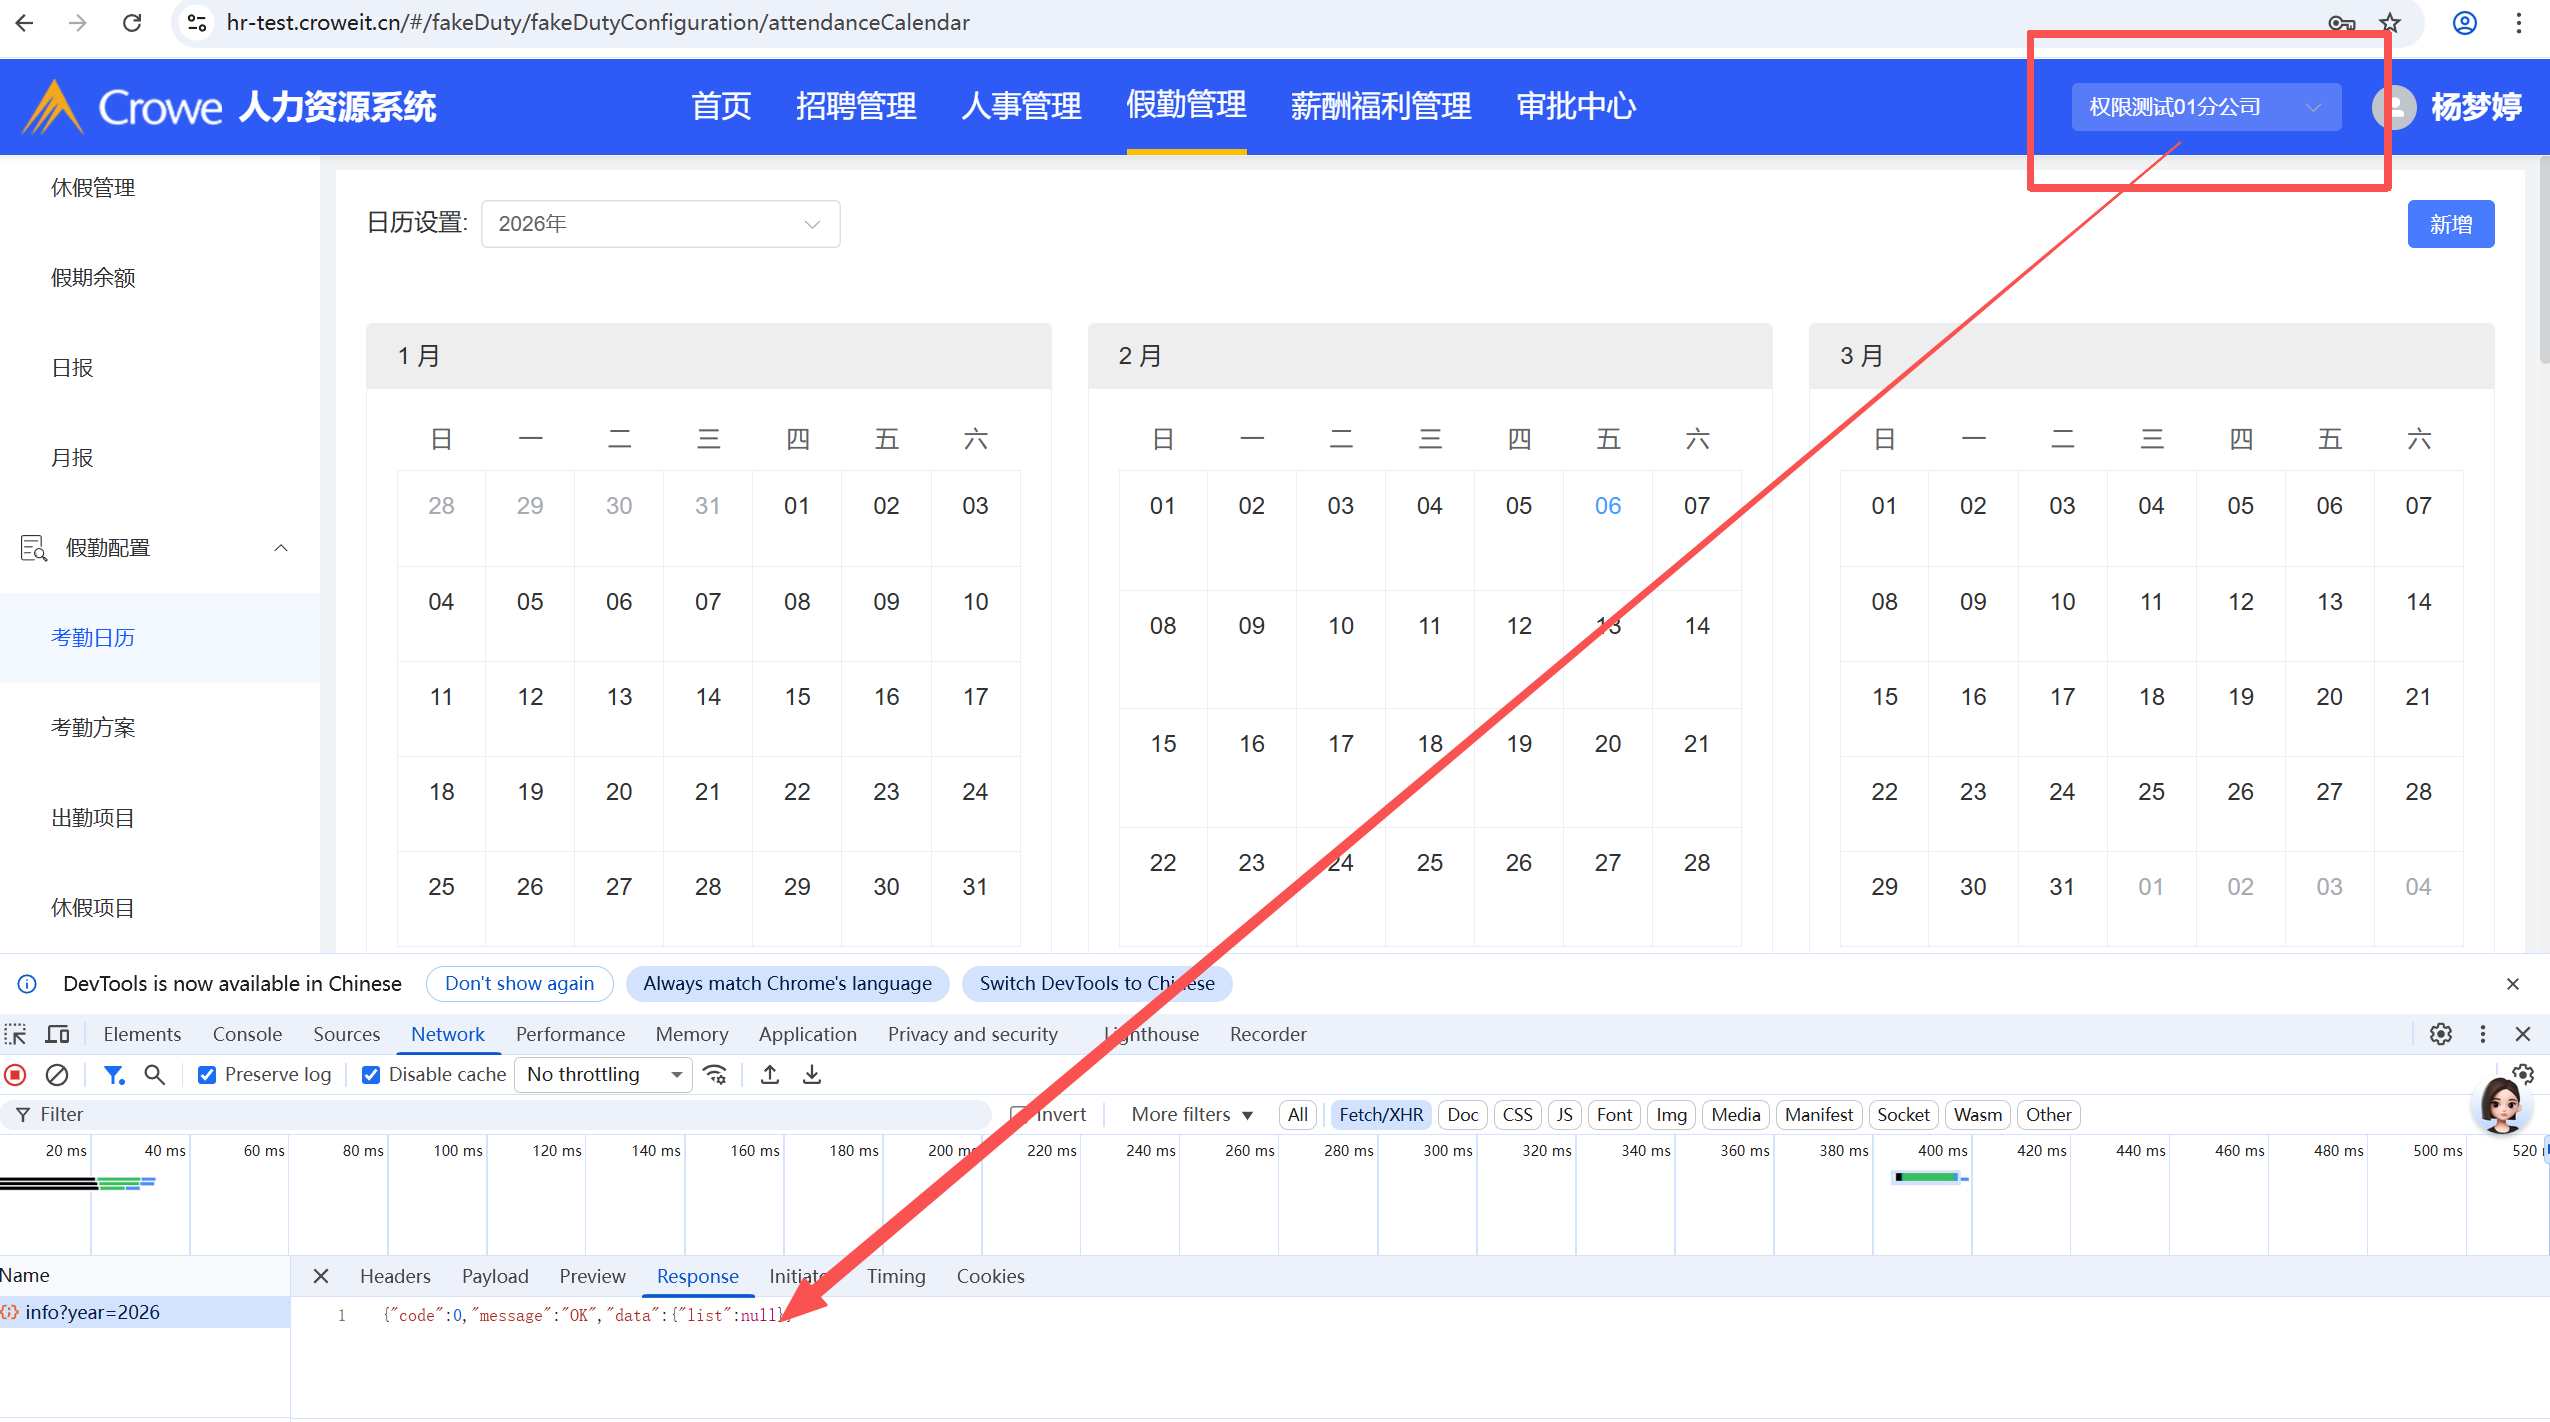Open the Headers tab of the request

[x=395, y=1277]
